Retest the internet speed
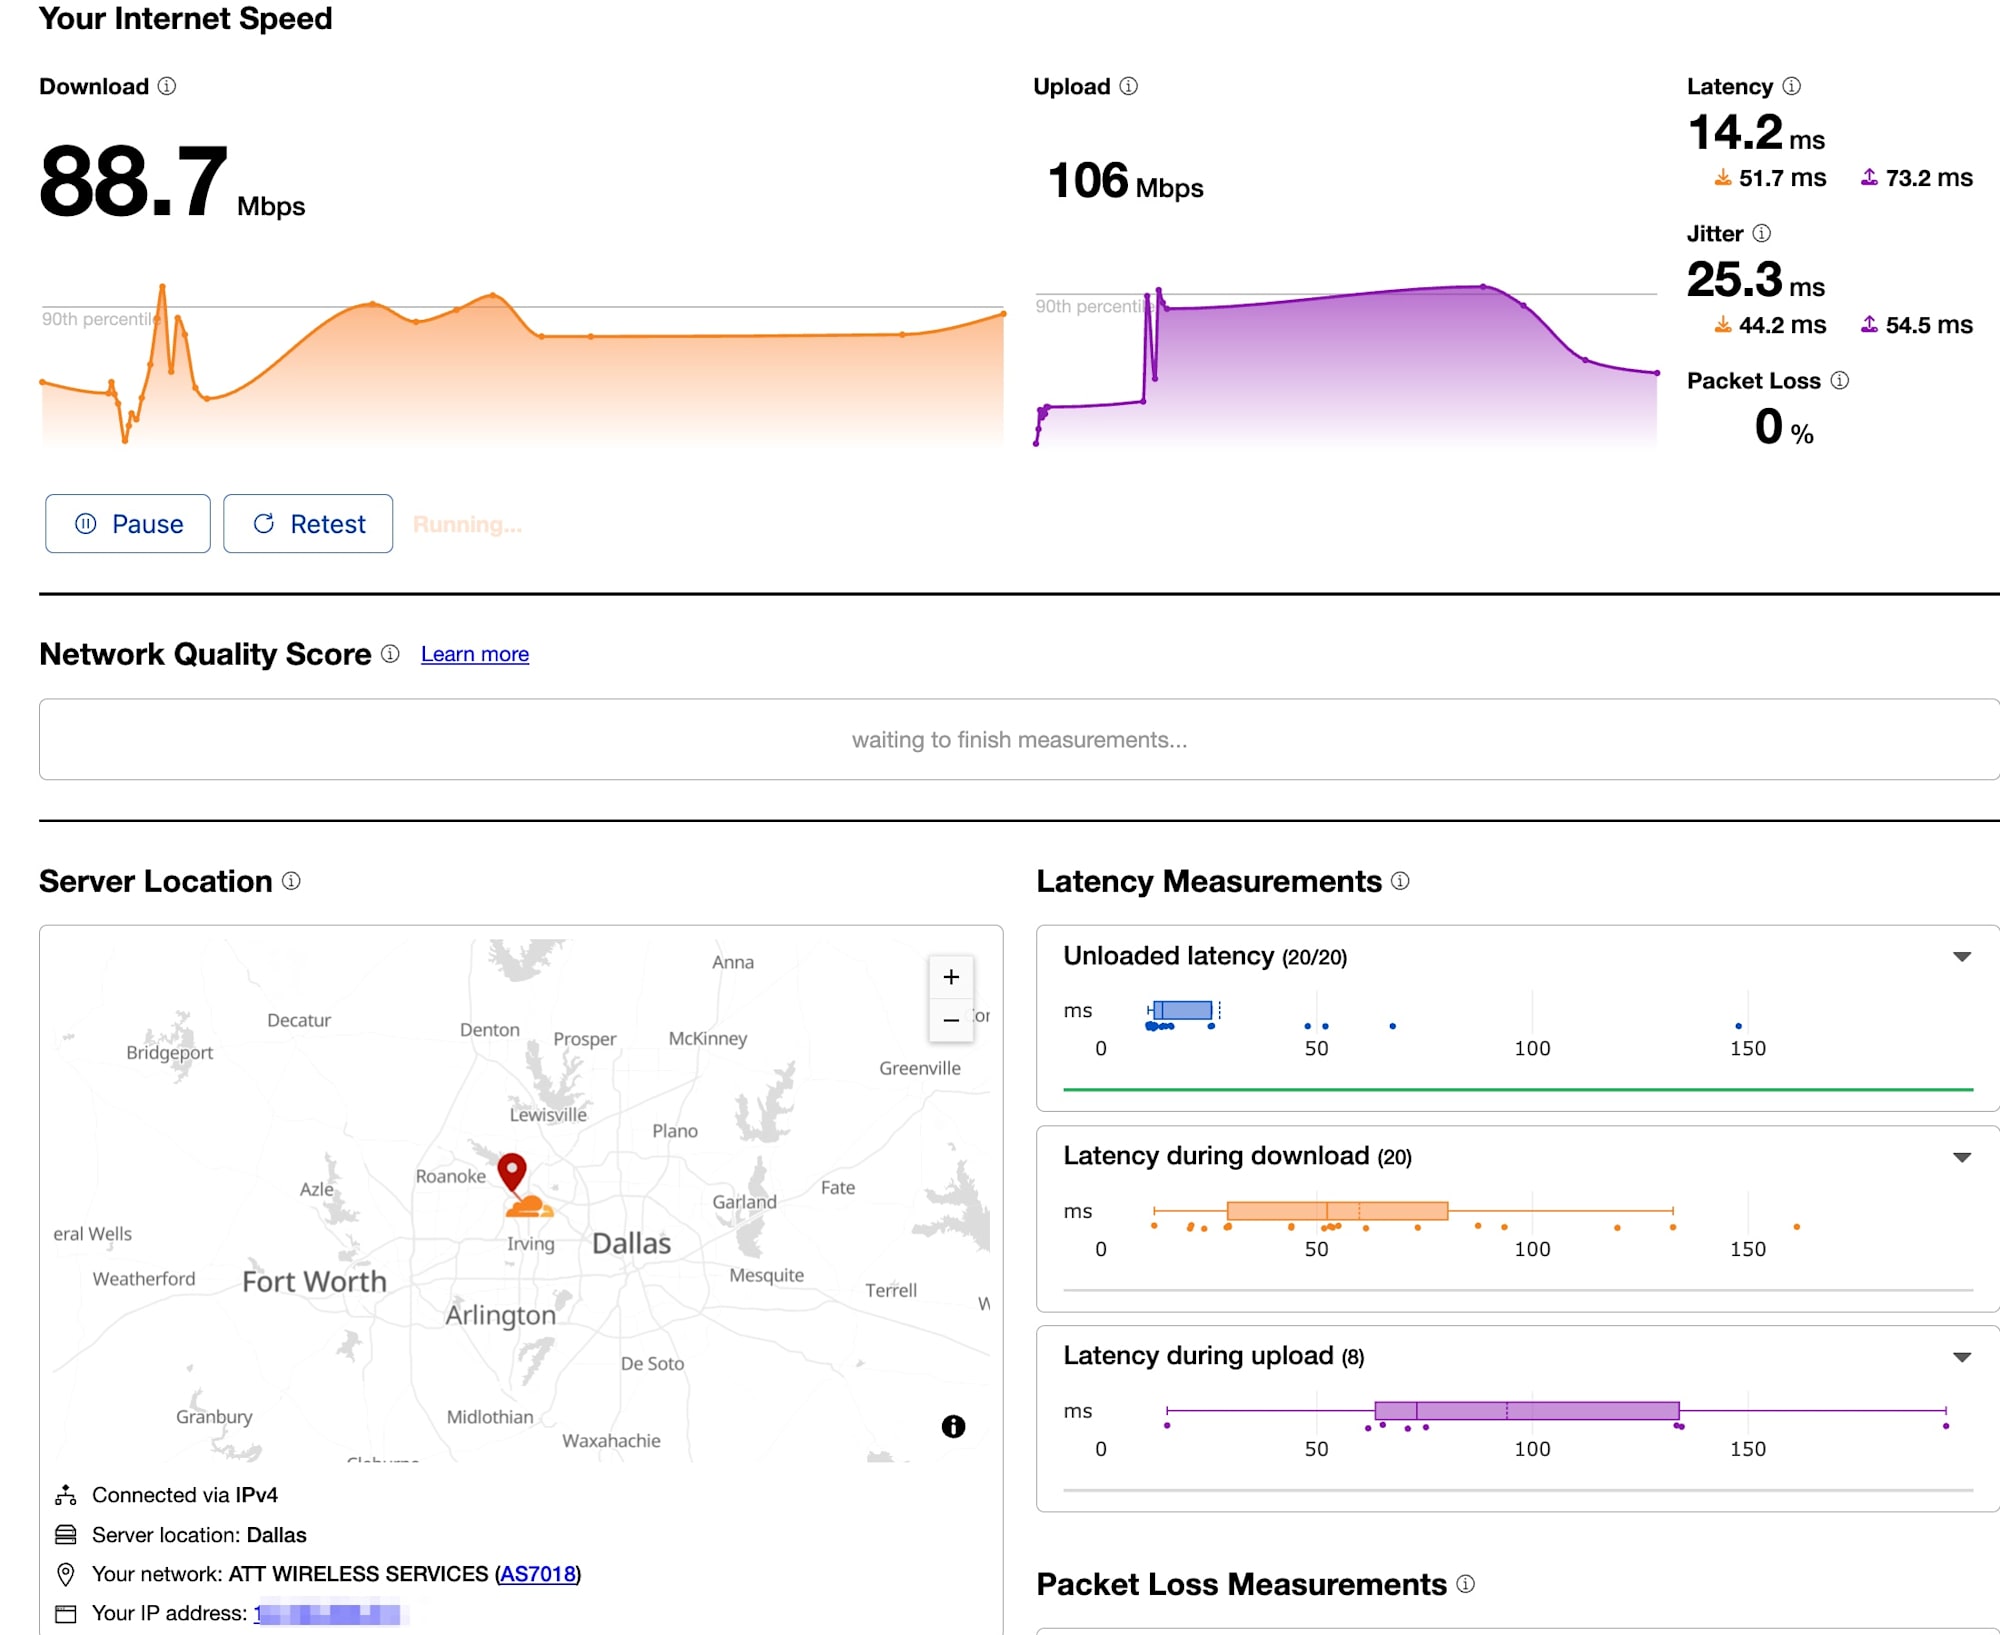This screenshot has height=1635, width=2000. pyautogui.click(x=307, y=523)
